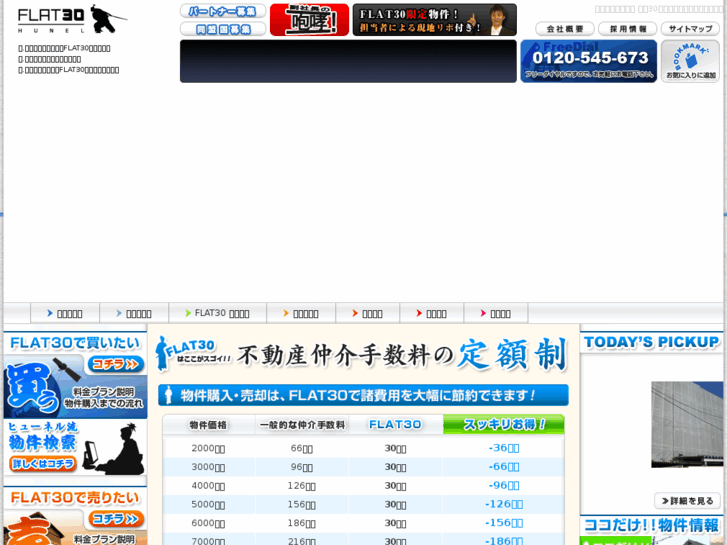Screen dimensions: 727x545
Task: Click the -36 savings value
Action: pos(504,448)
